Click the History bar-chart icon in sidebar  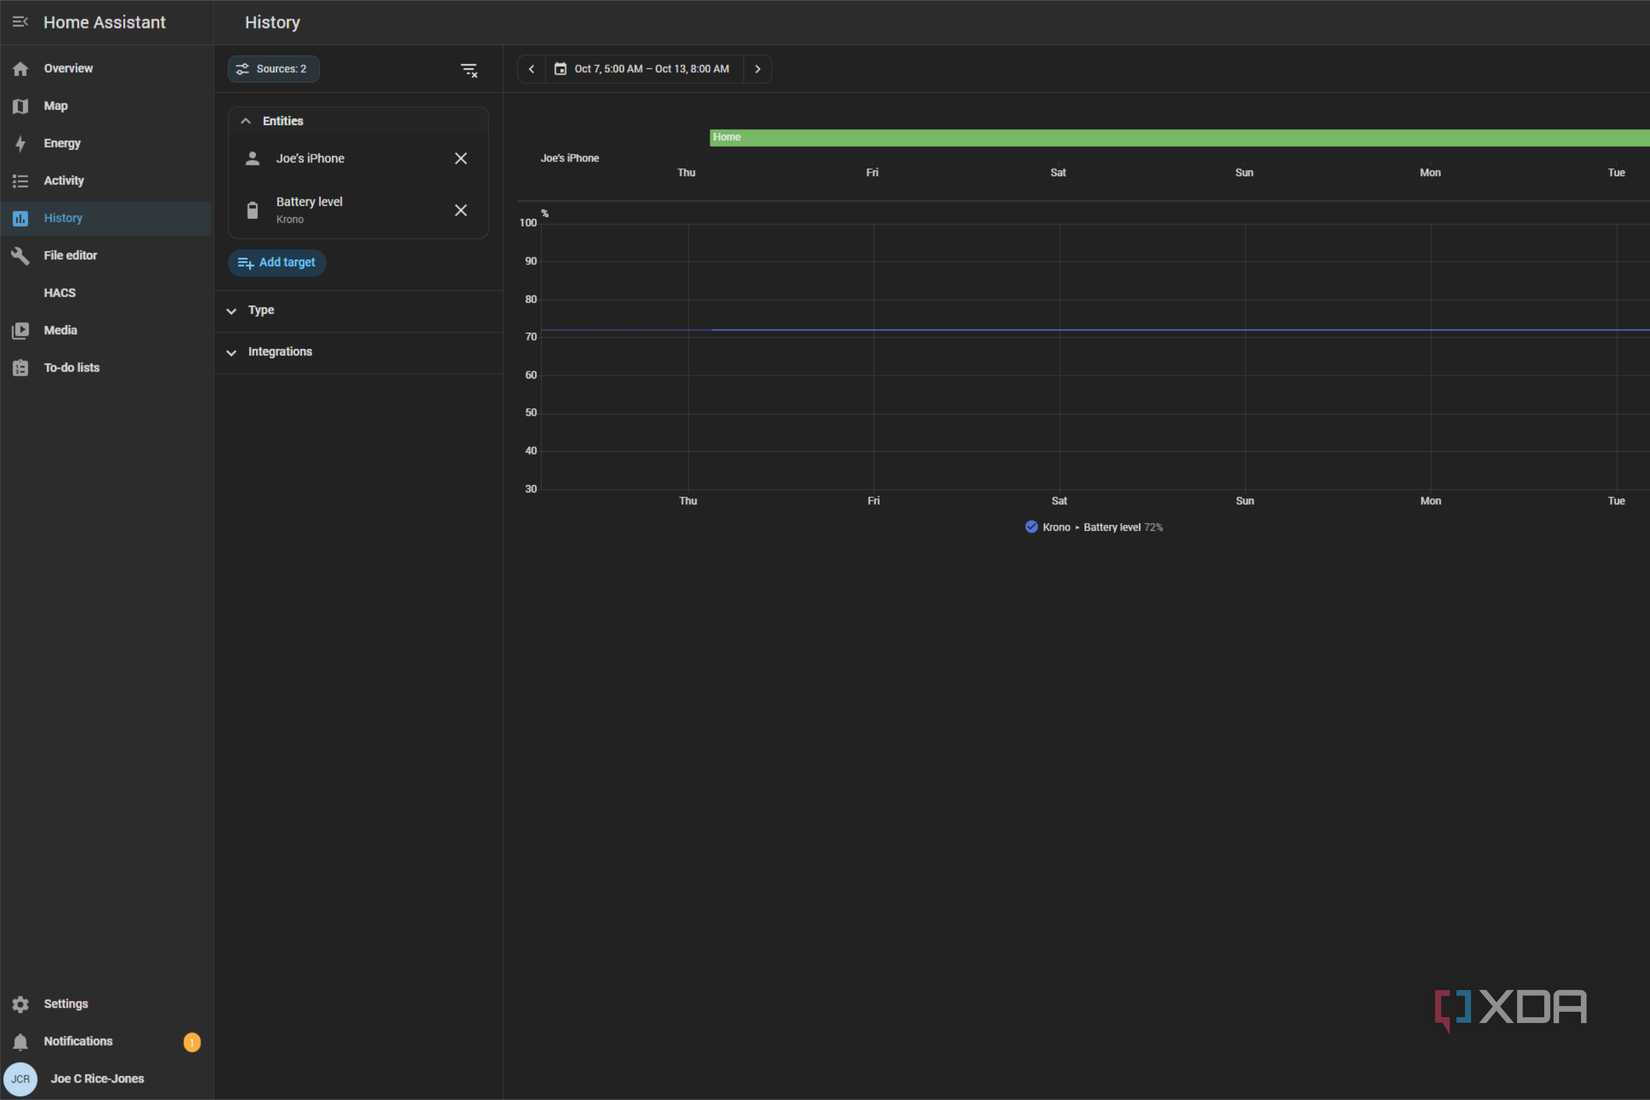pos(20,218)
